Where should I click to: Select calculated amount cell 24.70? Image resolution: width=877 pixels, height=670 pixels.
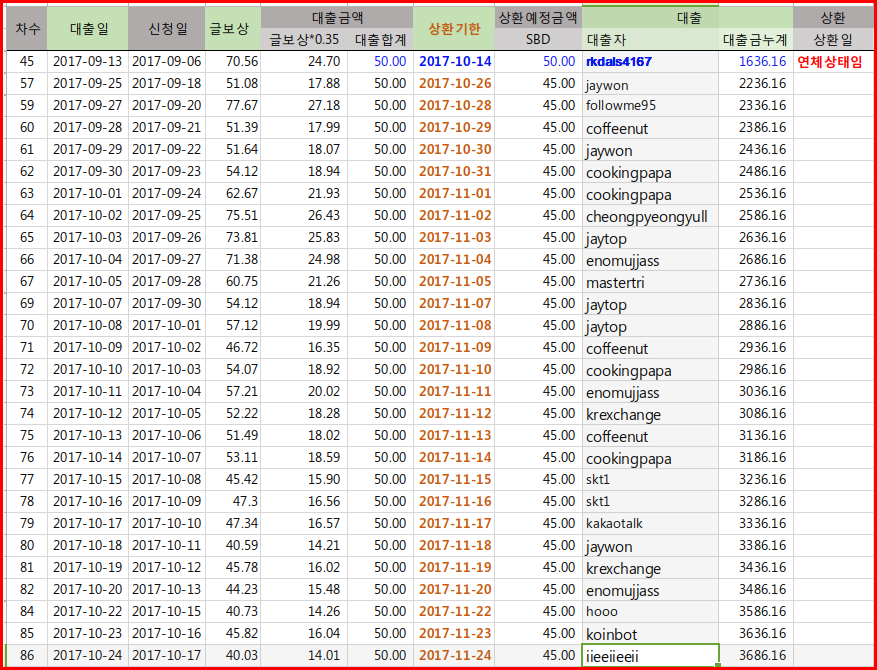[x=304, y=62]
